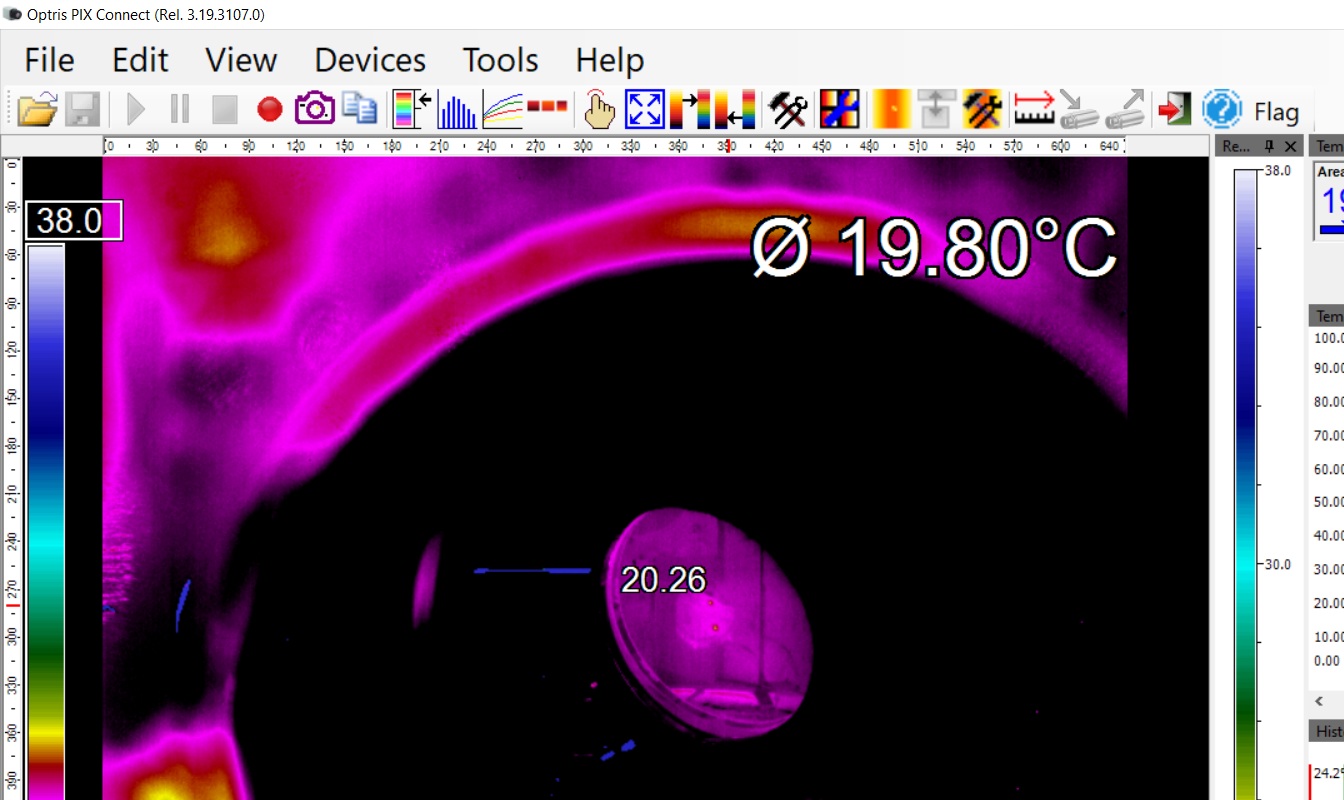Open file using the folder icon
Viewport: 1344px width, 800px height.
tap(38, 109)
